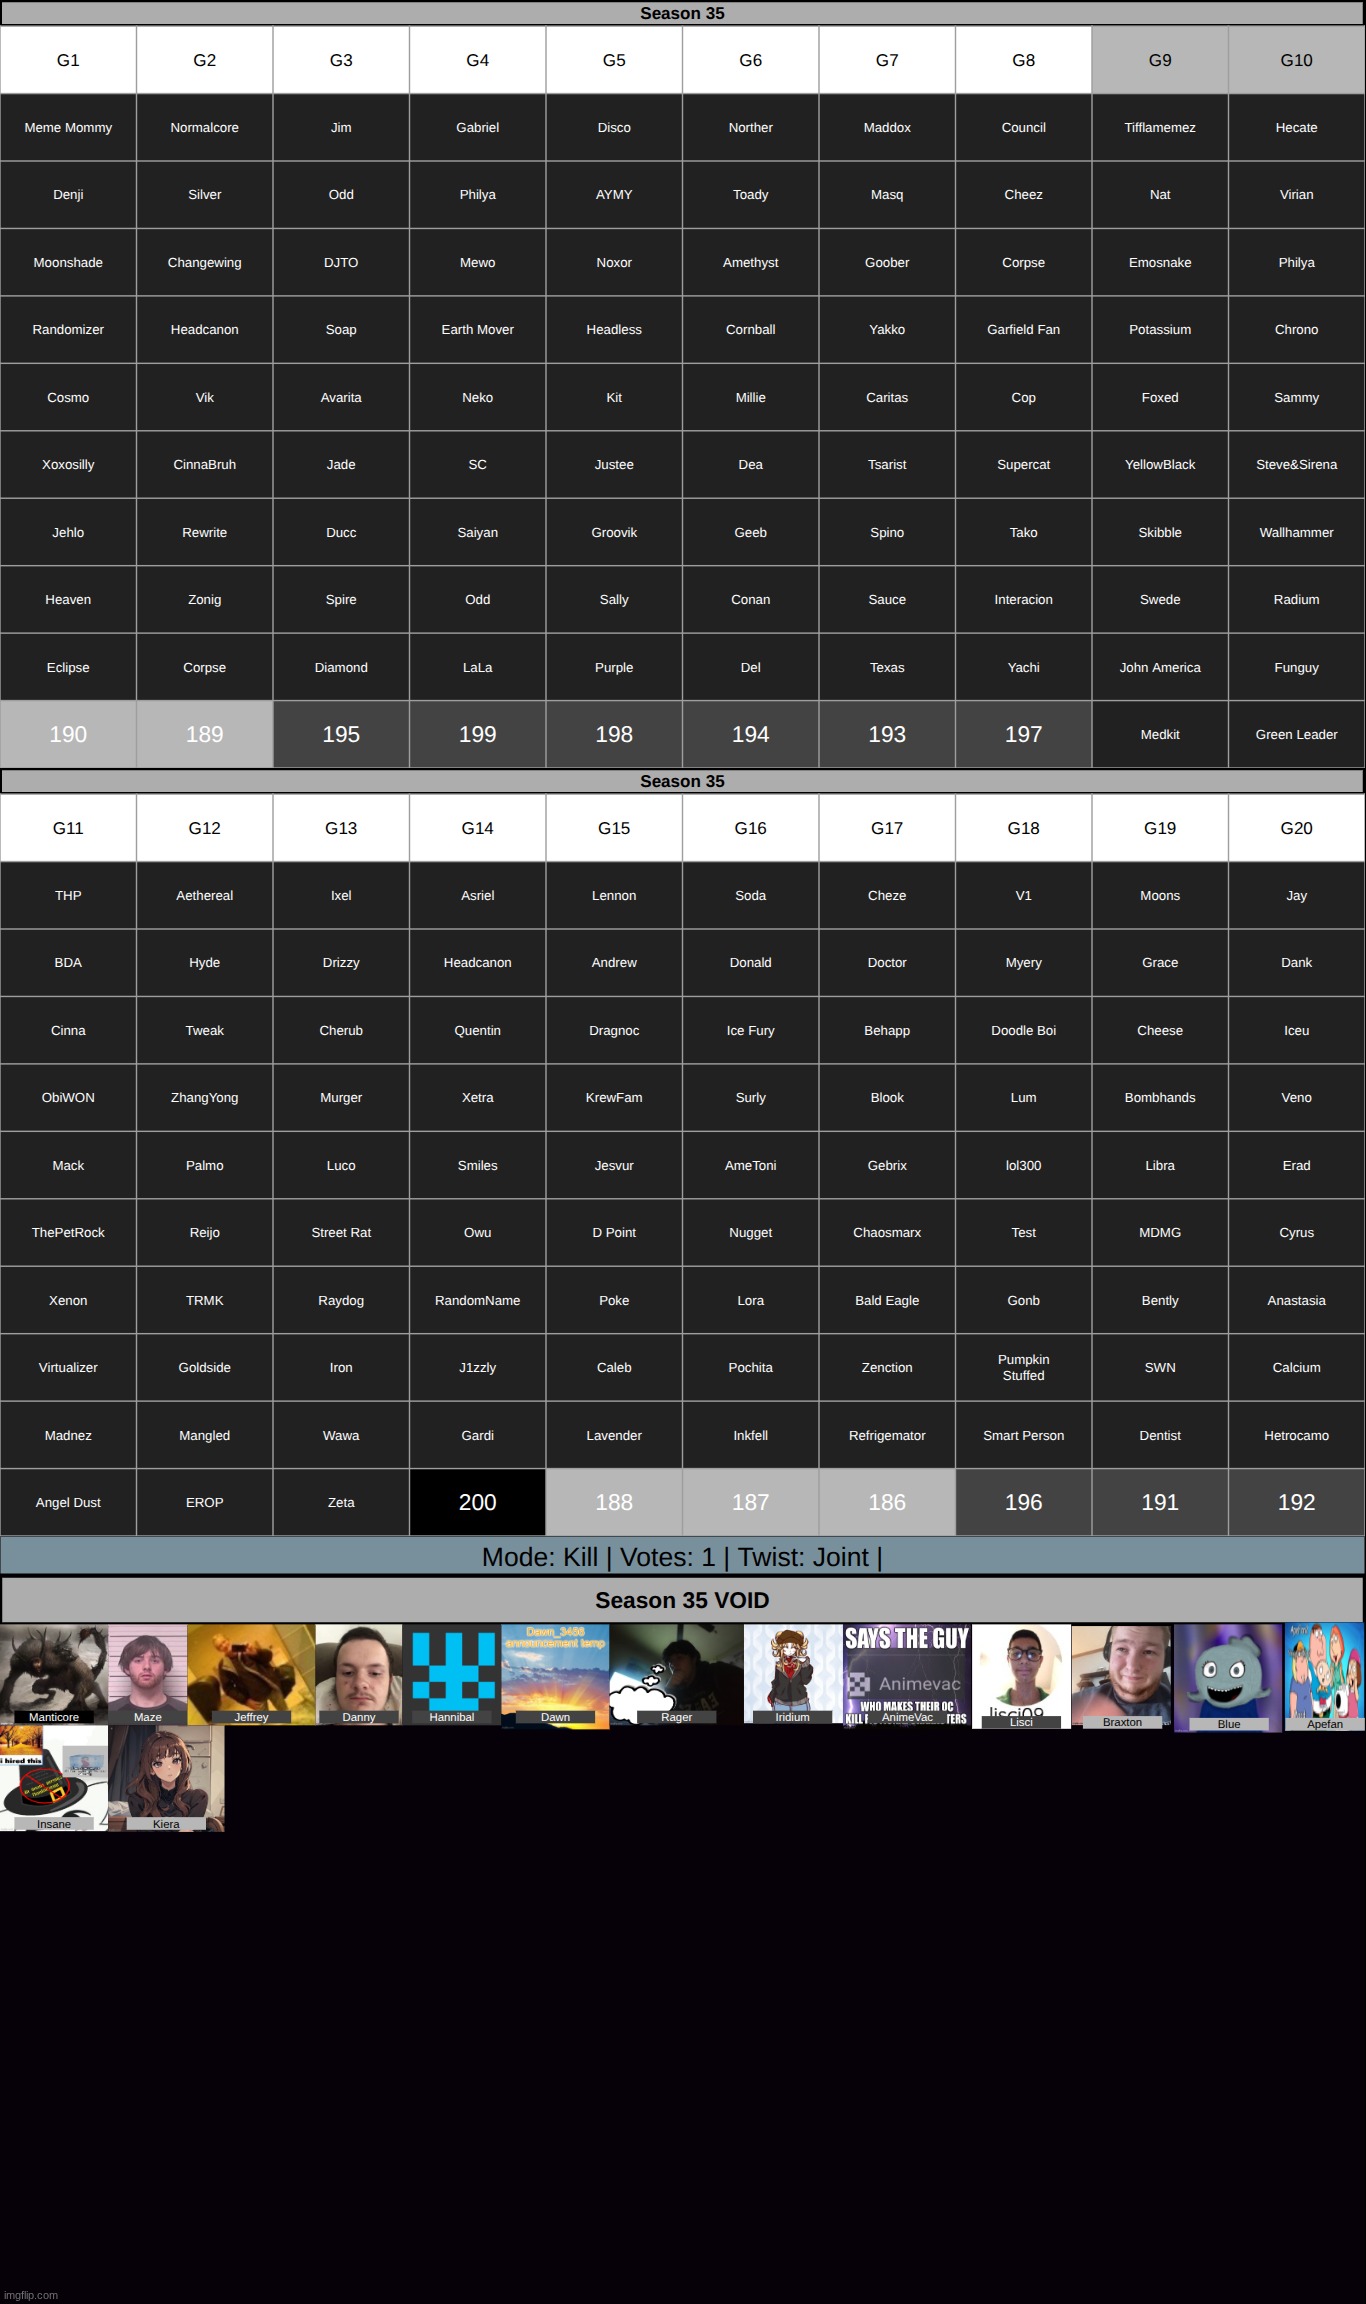
Task: Select the Braxton avatar photo
Action: (x=1121, y=1675)
